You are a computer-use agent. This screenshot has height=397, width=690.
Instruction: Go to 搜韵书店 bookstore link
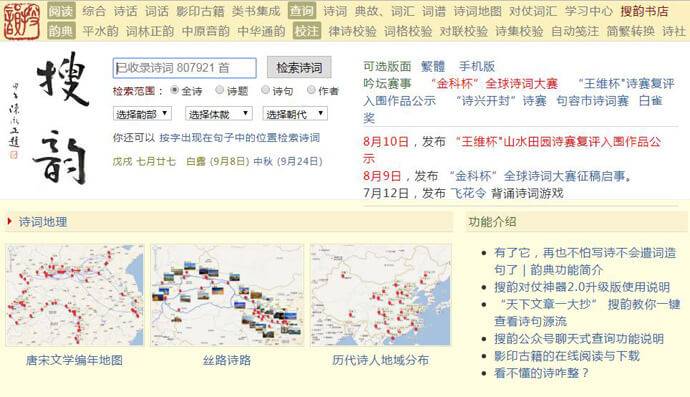(645, 11)
